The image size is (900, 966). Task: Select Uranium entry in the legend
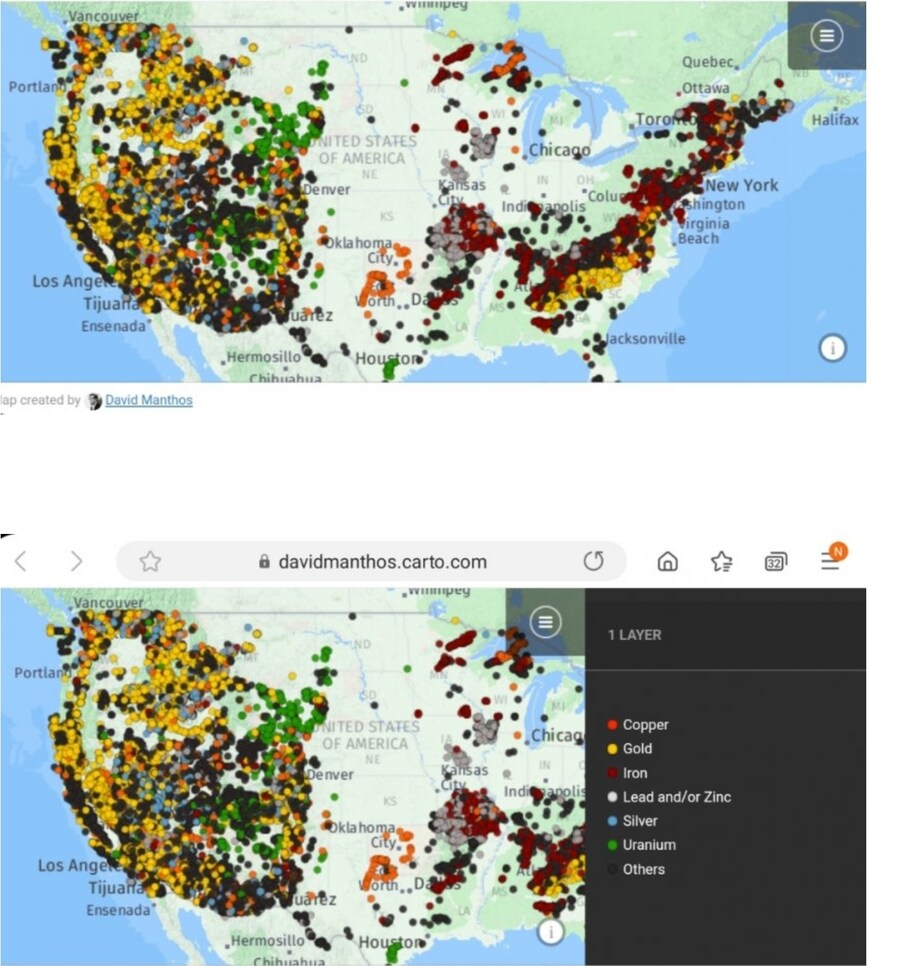tap(649, 845)
